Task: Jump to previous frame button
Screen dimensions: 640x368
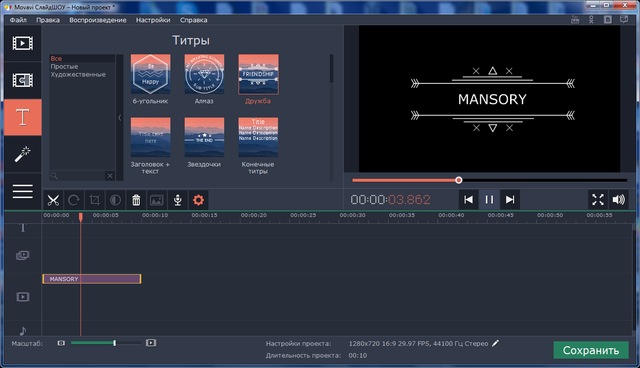Action: 469,200
